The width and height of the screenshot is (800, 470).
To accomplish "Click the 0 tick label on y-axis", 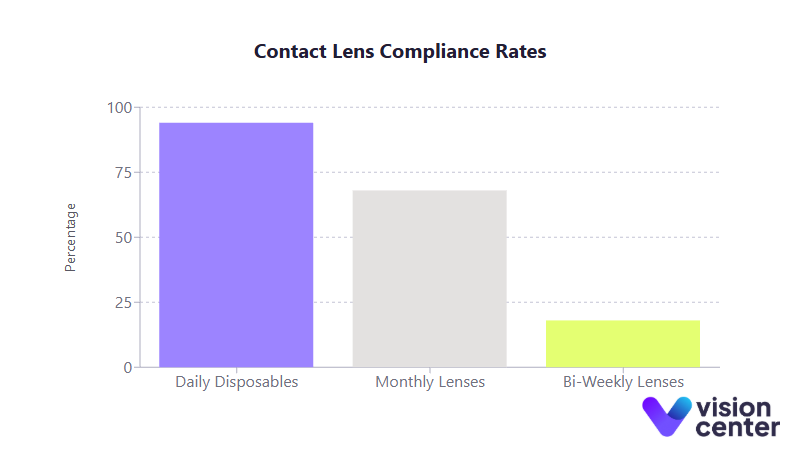I will pyautogui.click(x=127, y=367).
